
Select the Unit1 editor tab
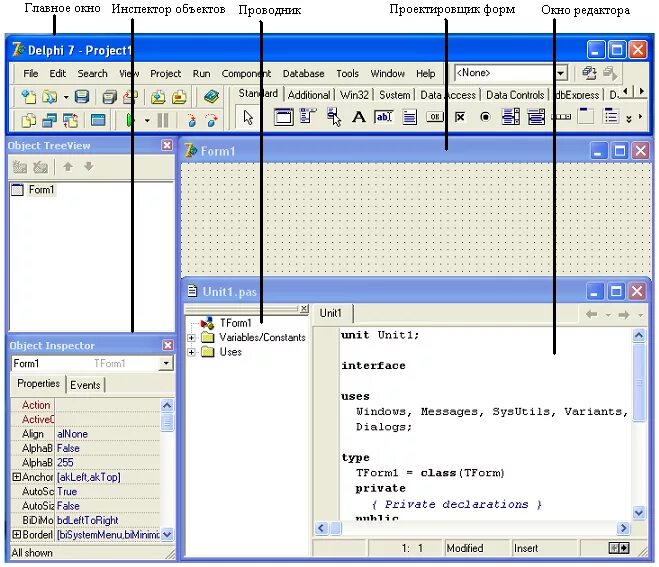[x=331, y=313]
